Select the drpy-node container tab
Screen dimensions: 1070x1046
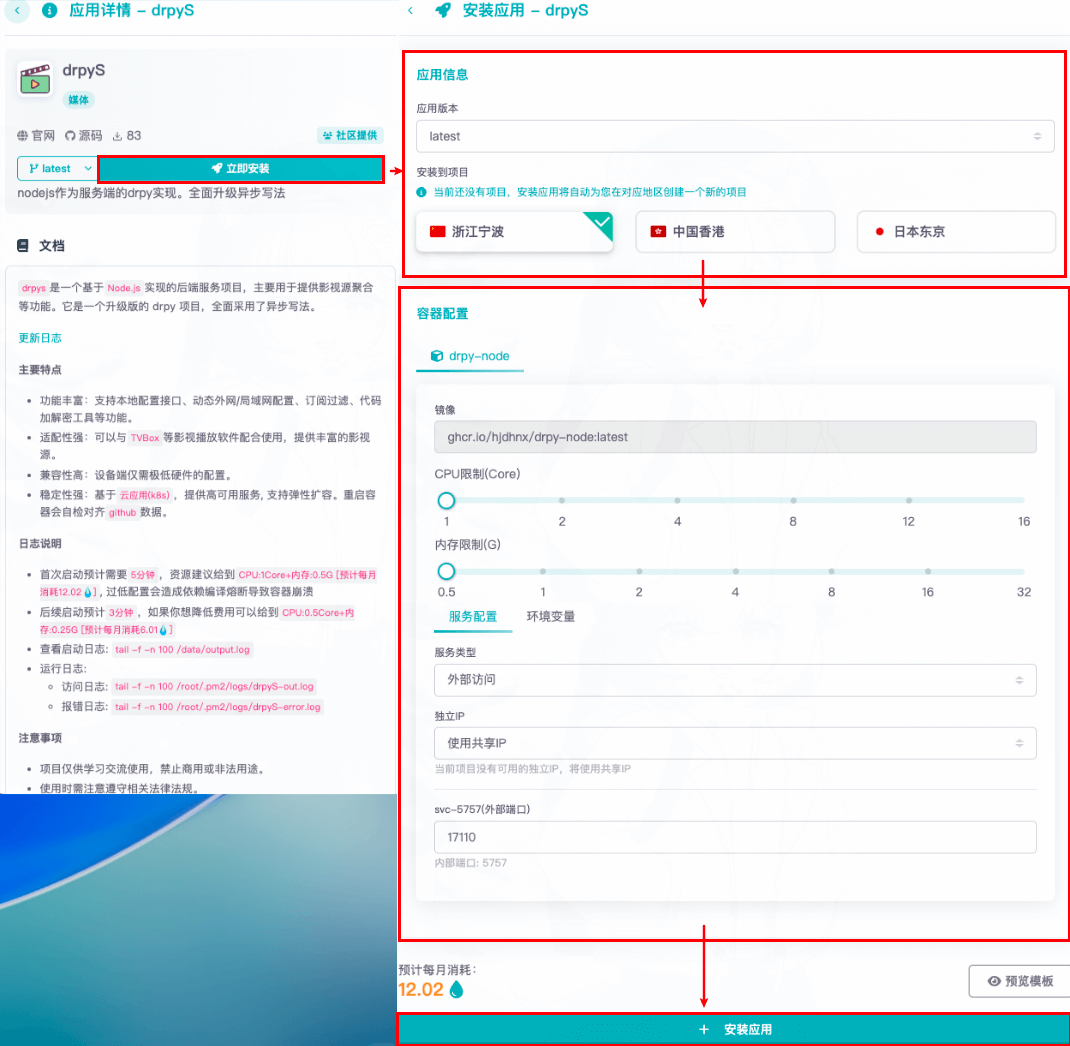[470, 356]
